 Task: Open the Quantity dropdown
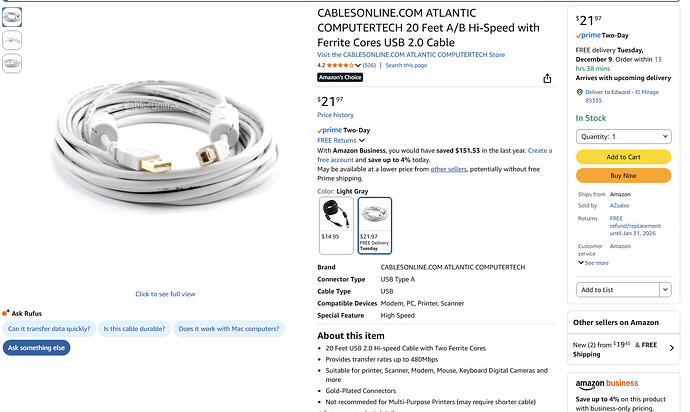click(x=623, y=136)
